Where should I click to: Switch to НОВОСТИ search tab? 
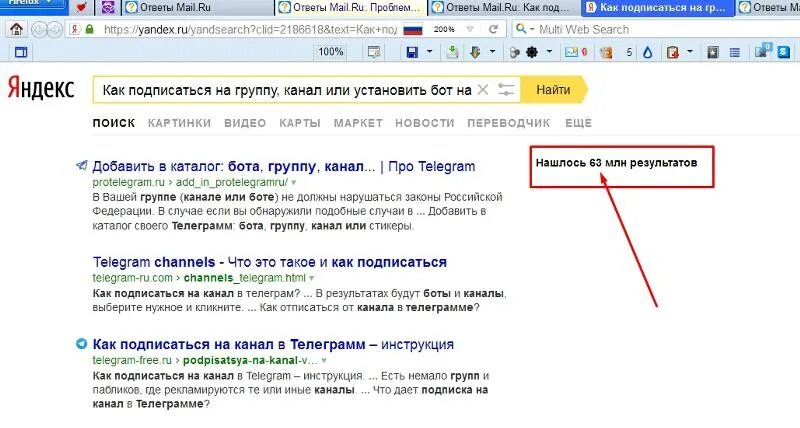point(424,123)
